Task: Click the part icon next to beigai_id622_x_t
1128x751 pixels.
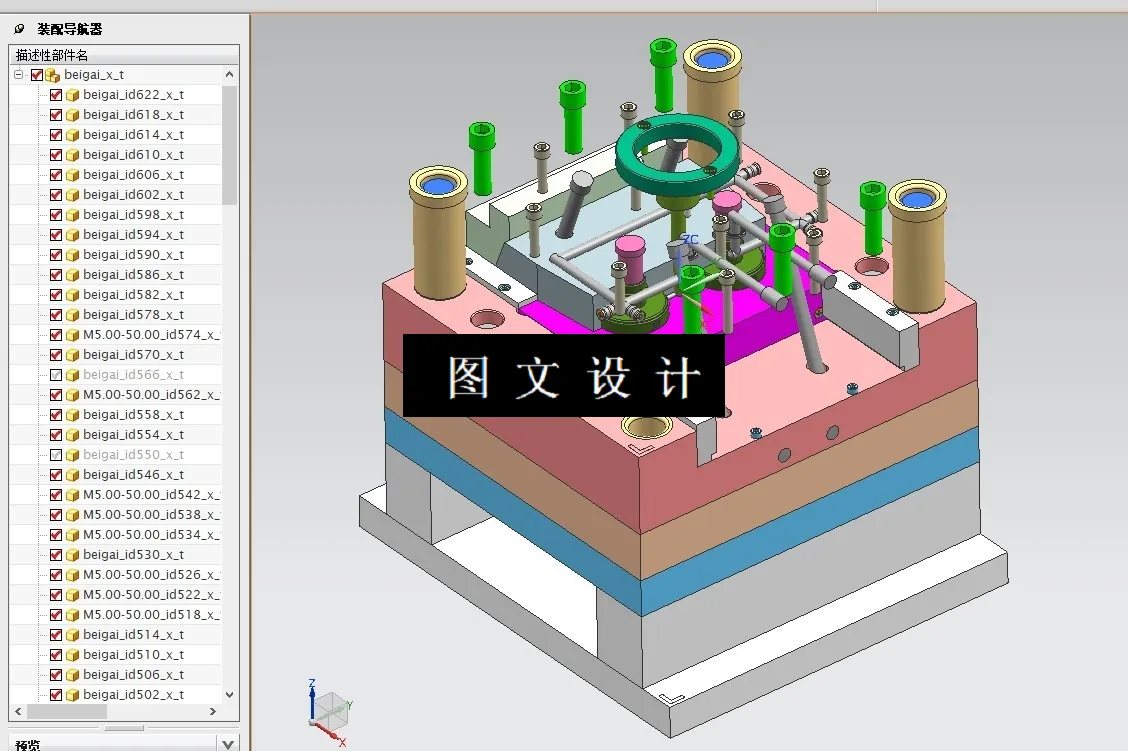Action: tap(71, 94)
